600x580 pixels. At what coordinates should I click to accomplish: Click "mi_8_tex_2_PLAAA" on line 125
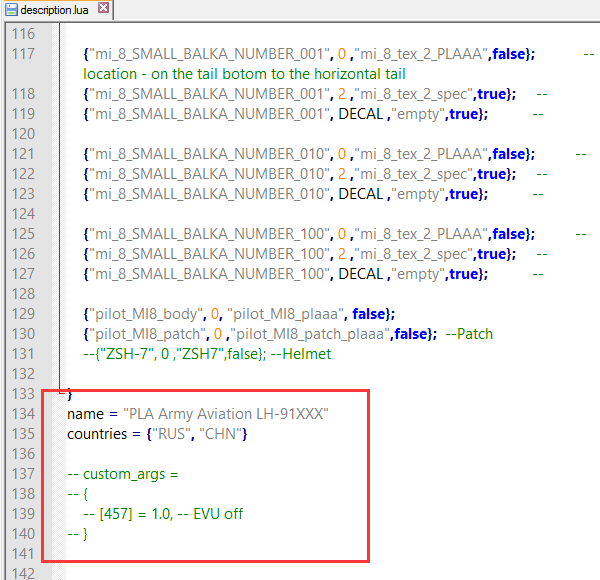[421, 234]
